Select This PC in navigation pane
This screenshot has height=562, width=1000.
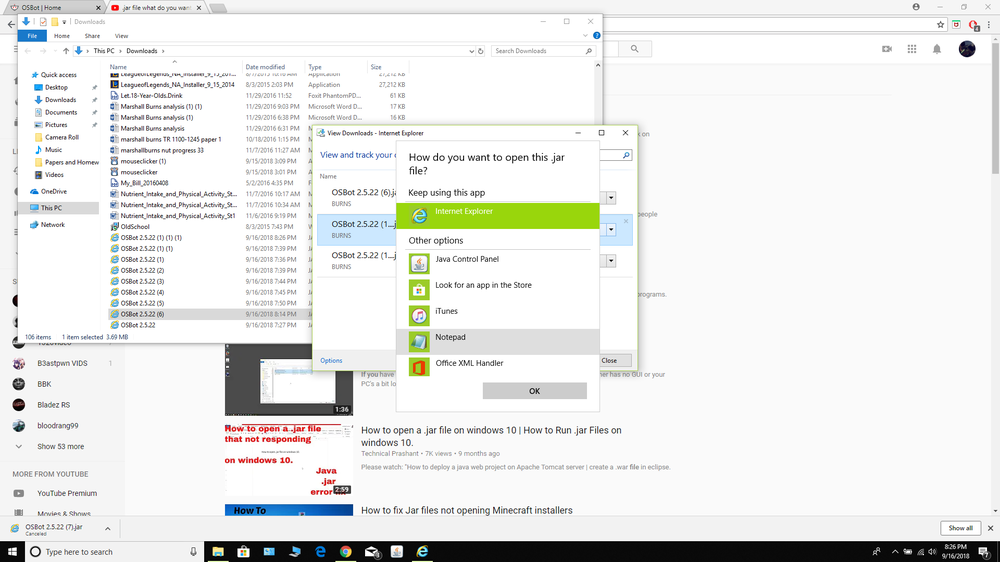pyautogui.click(x=51, y=208)
